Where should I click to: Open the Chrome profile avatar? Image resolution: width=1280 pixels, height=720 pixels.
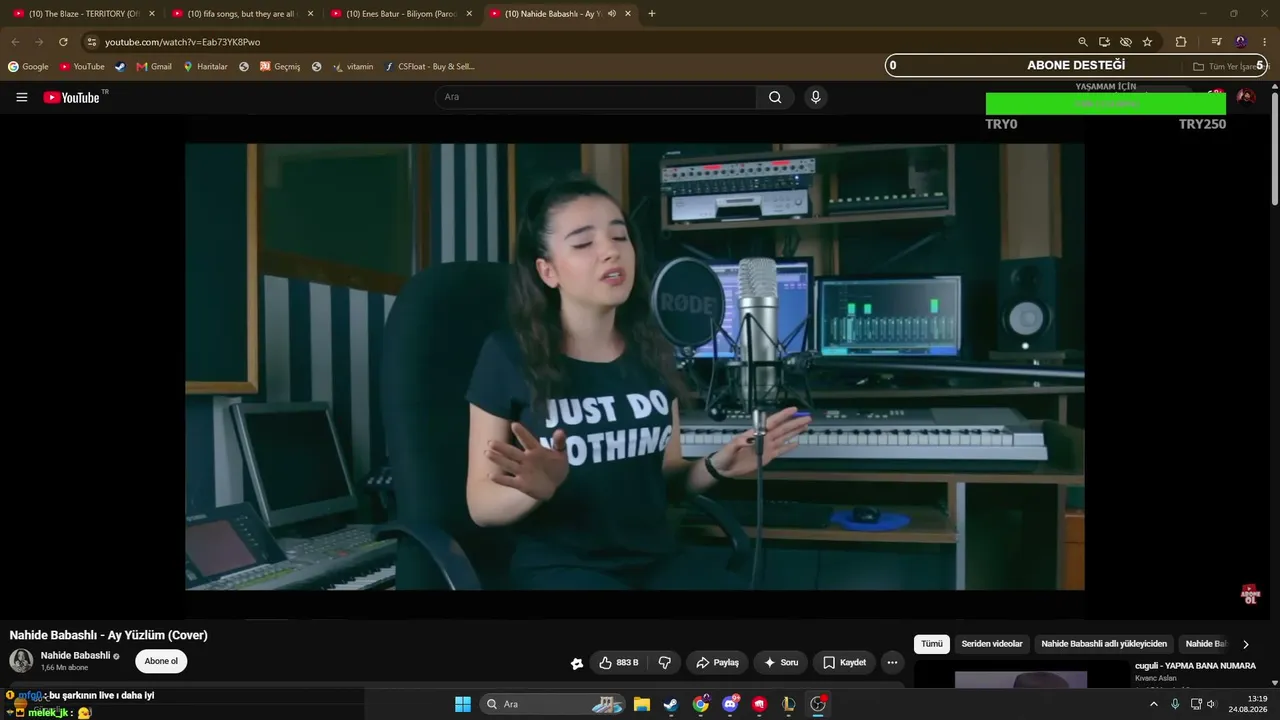pos(1241,42)
